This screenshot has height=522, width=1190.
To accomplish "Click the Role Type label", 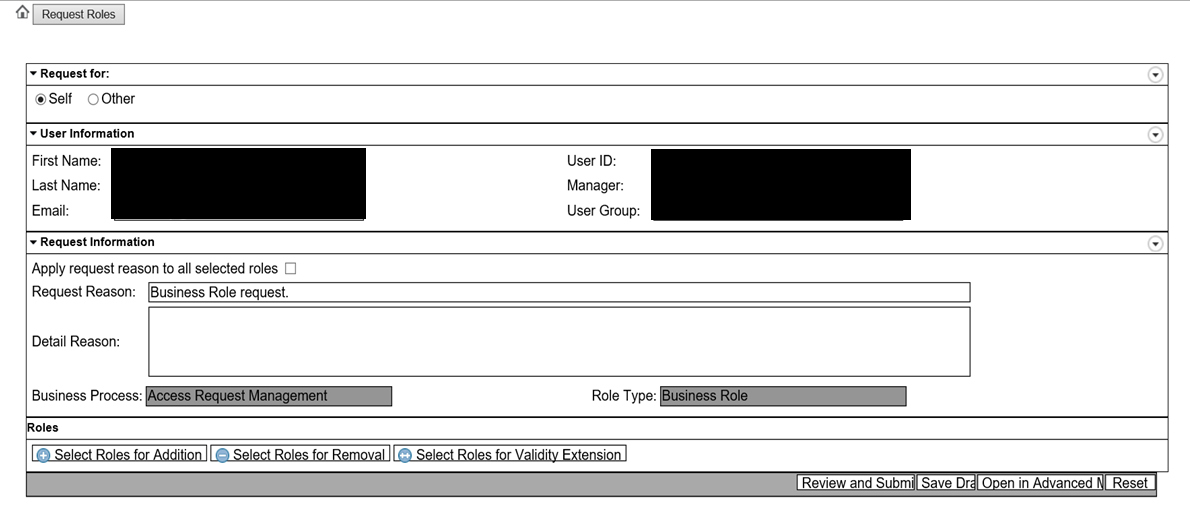I will click(x=624, y=396).
